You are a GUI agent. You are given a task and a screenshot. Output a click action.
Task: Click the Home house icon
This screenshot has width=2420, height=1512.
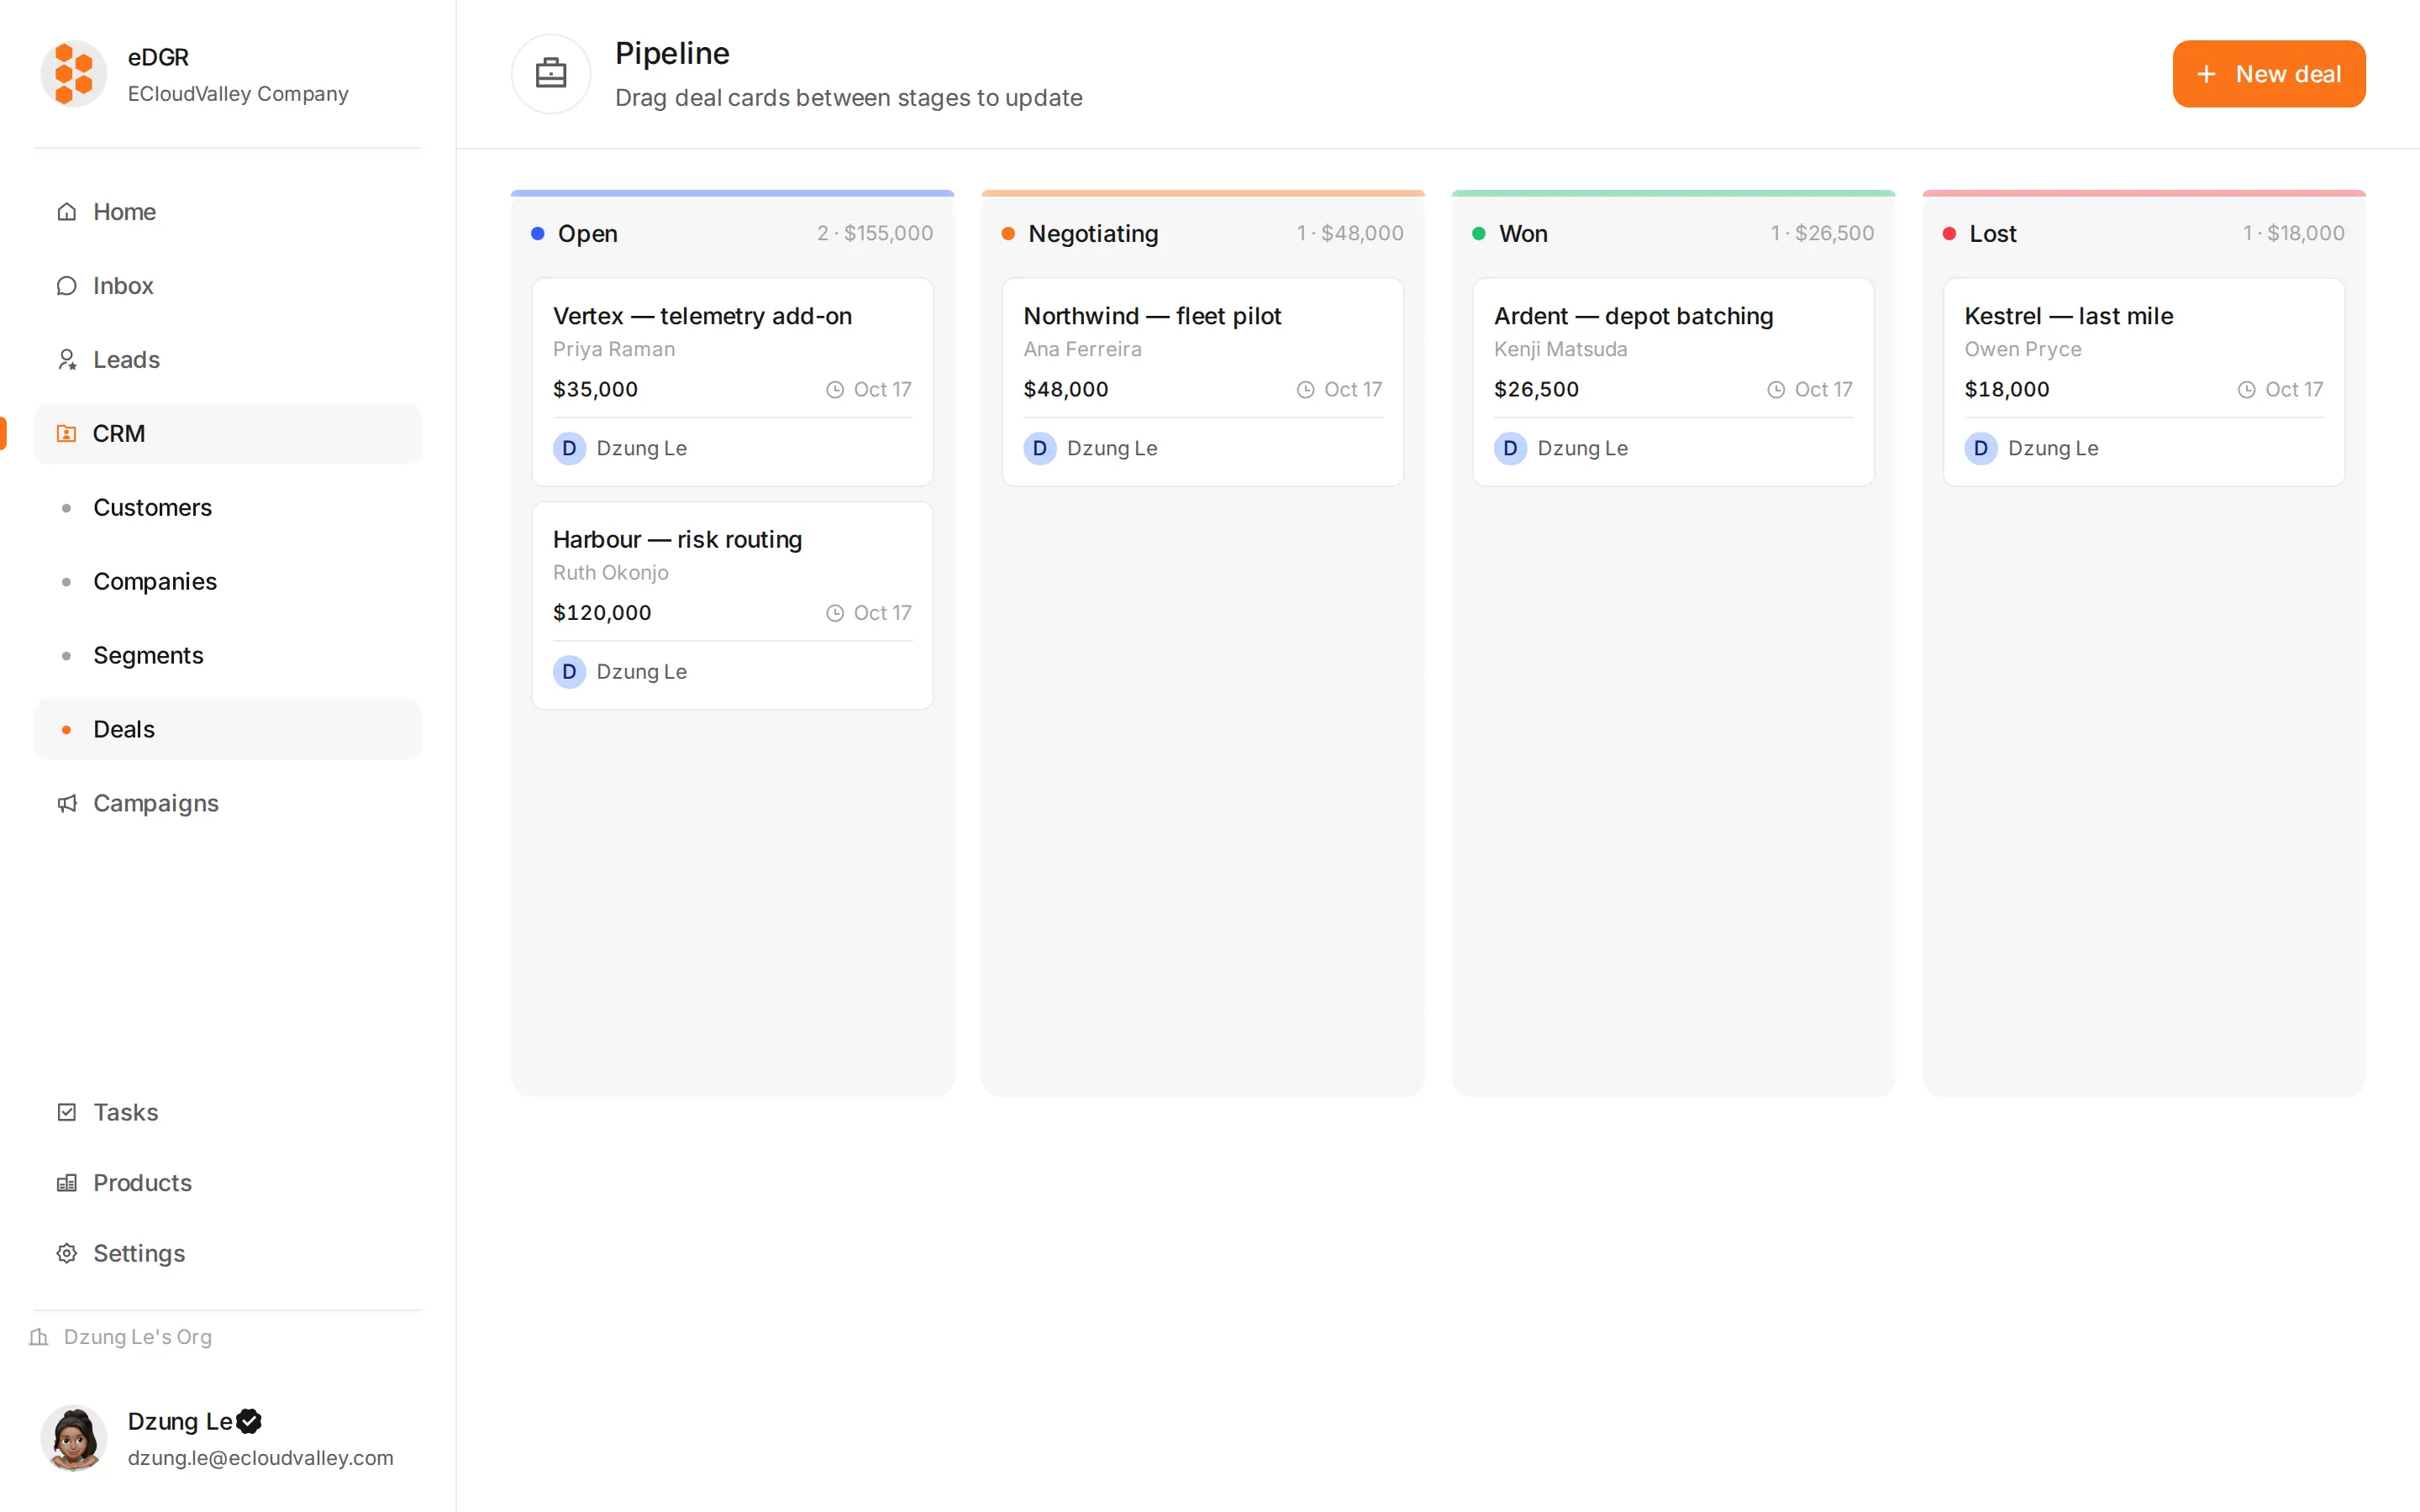(67, 212)
